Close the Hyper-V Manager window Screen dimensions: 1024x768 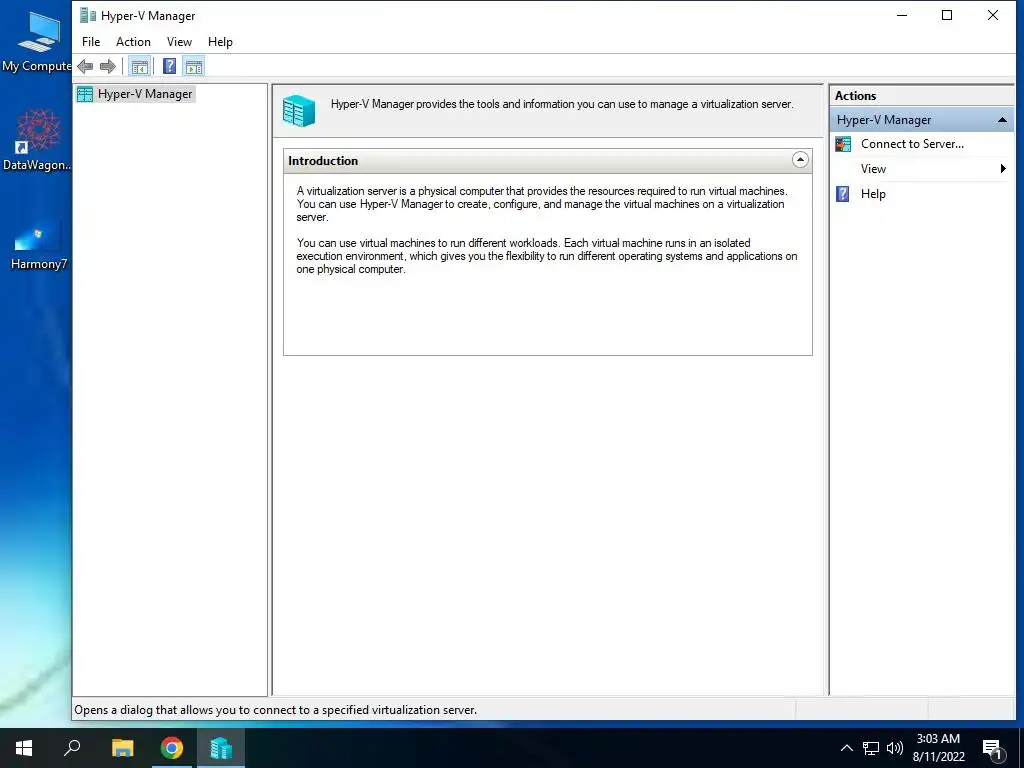[993, 15]
